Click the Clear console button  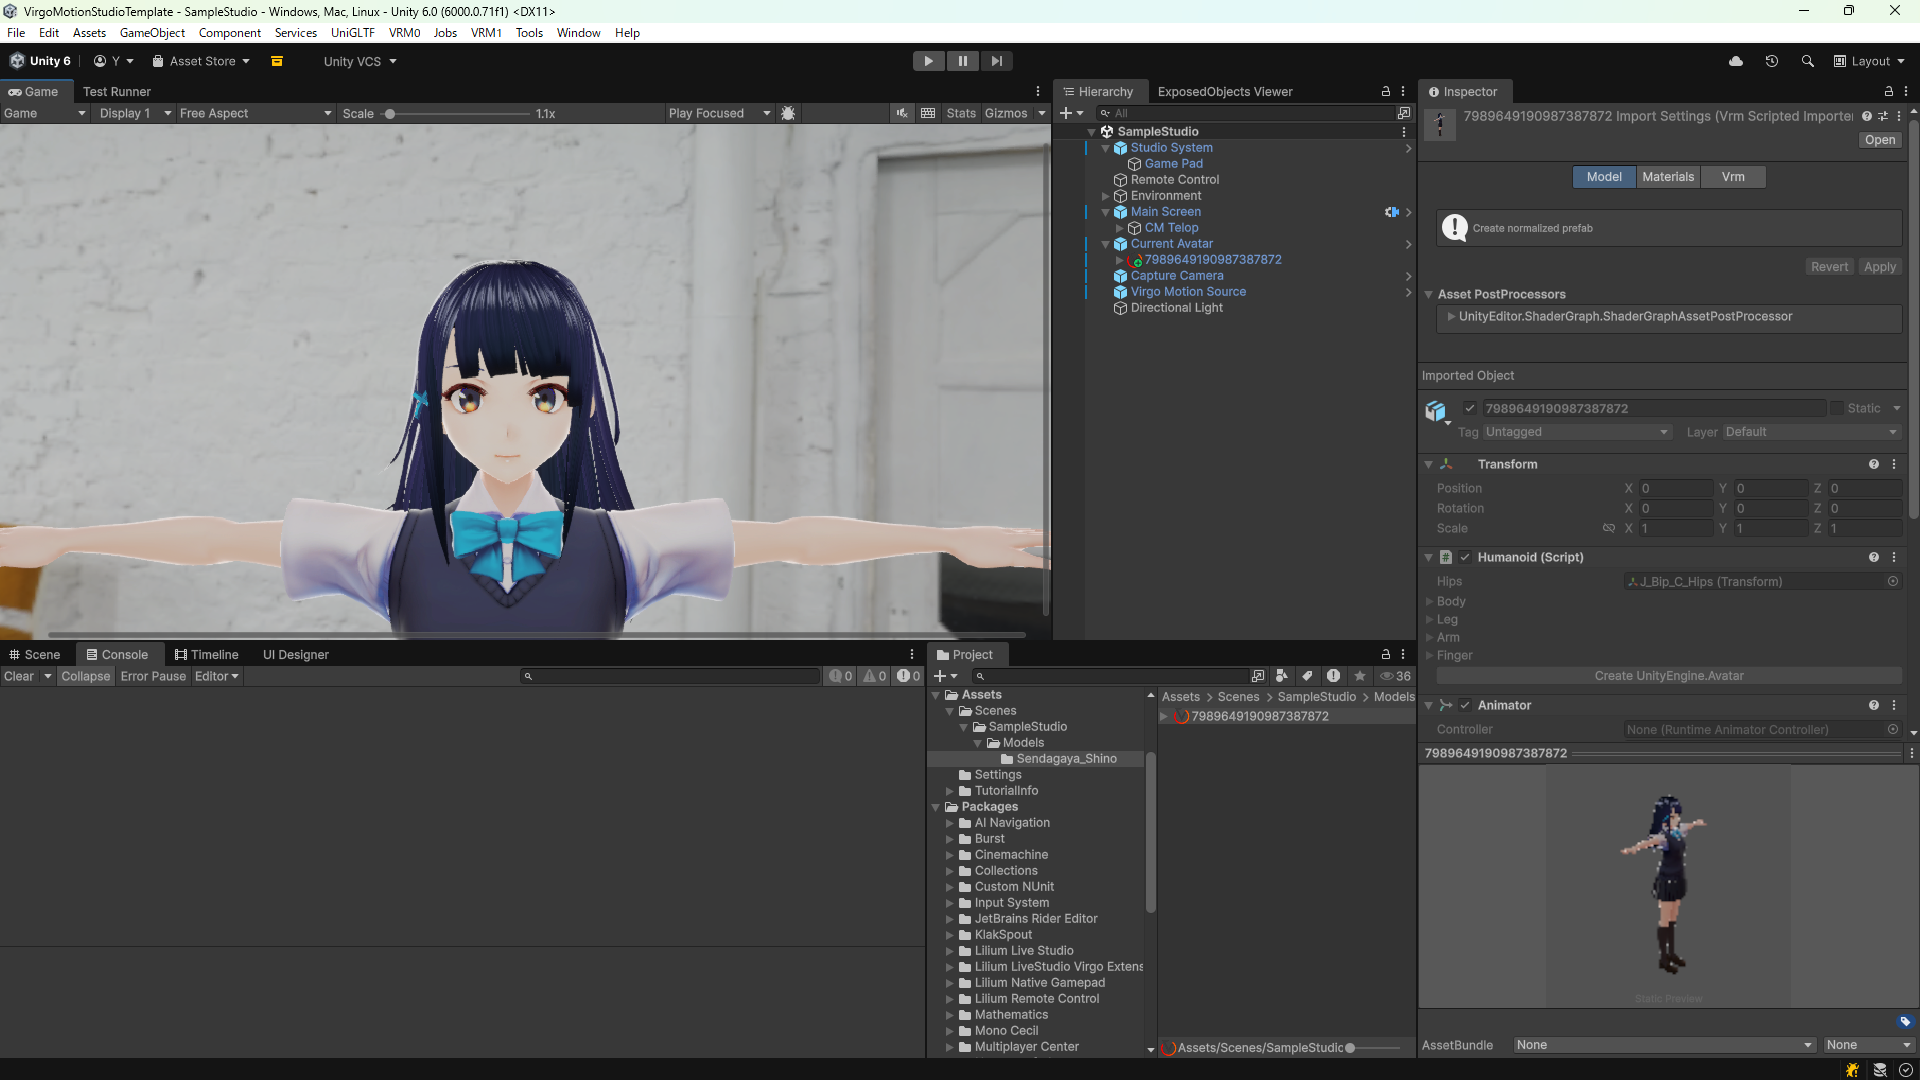click(x=19, y=676)
